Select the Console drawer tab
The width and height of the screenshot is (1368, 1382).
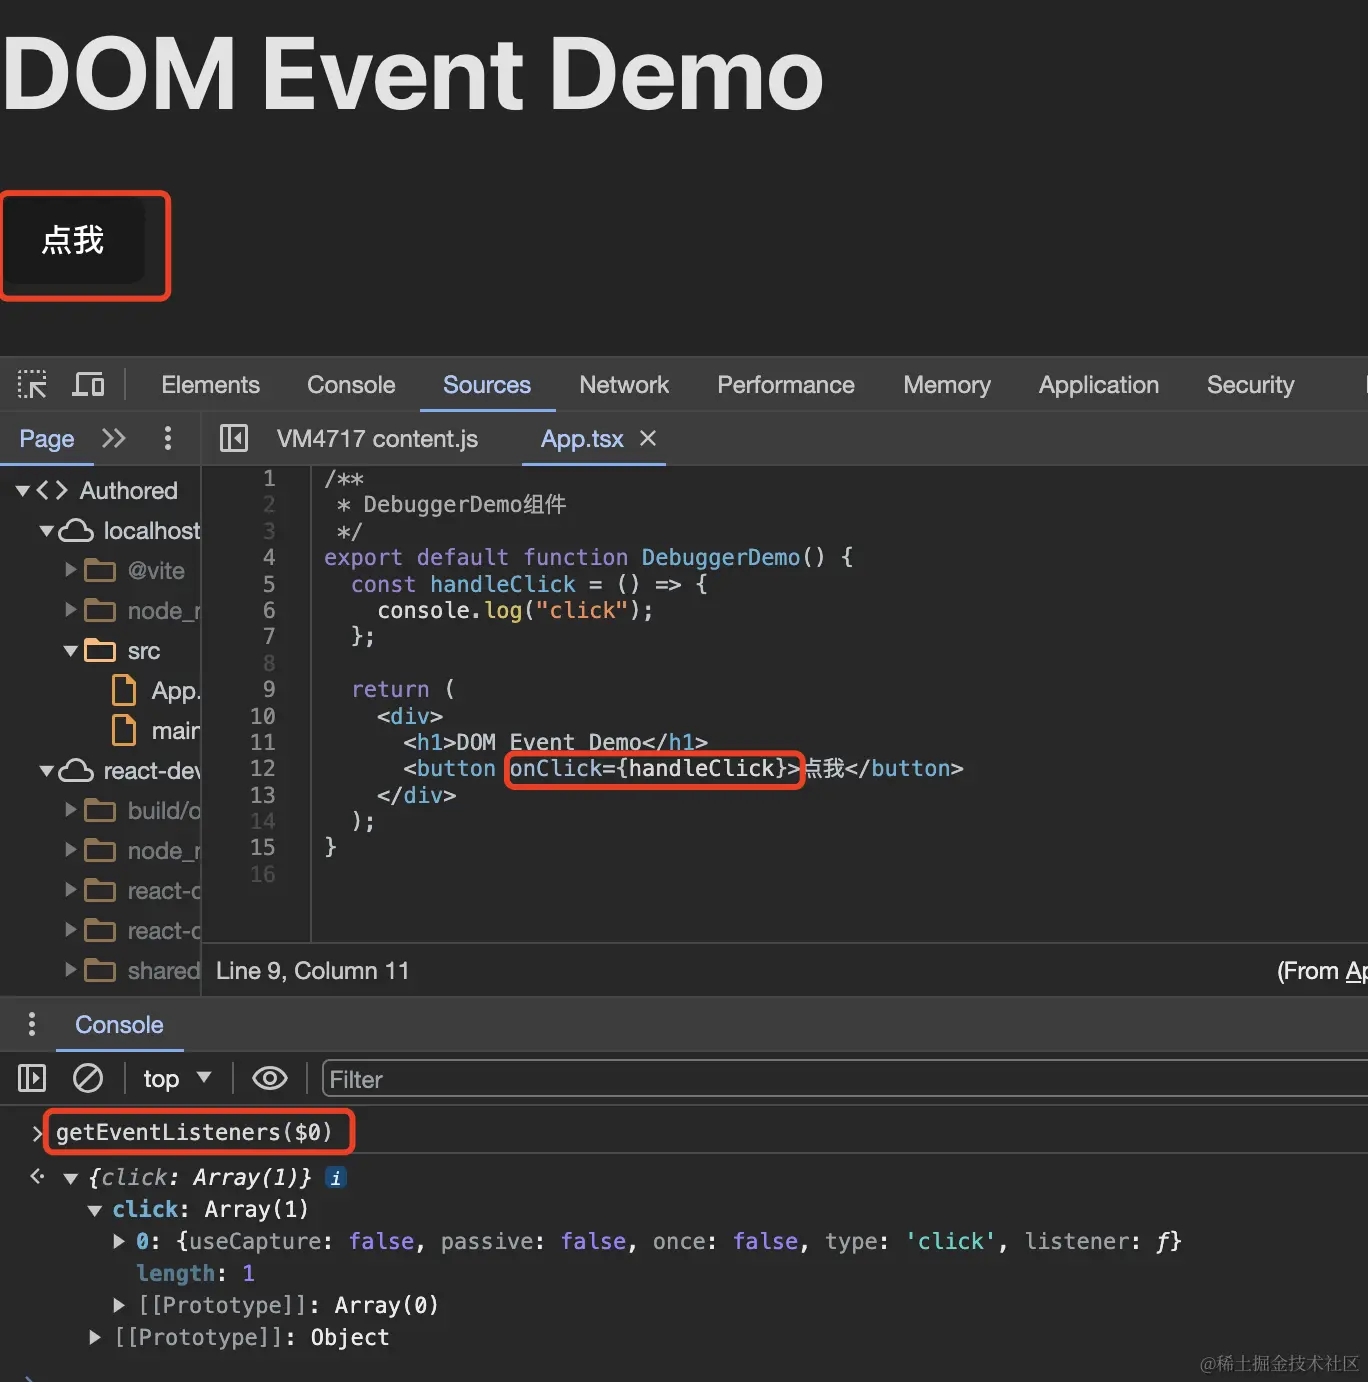119,1025
